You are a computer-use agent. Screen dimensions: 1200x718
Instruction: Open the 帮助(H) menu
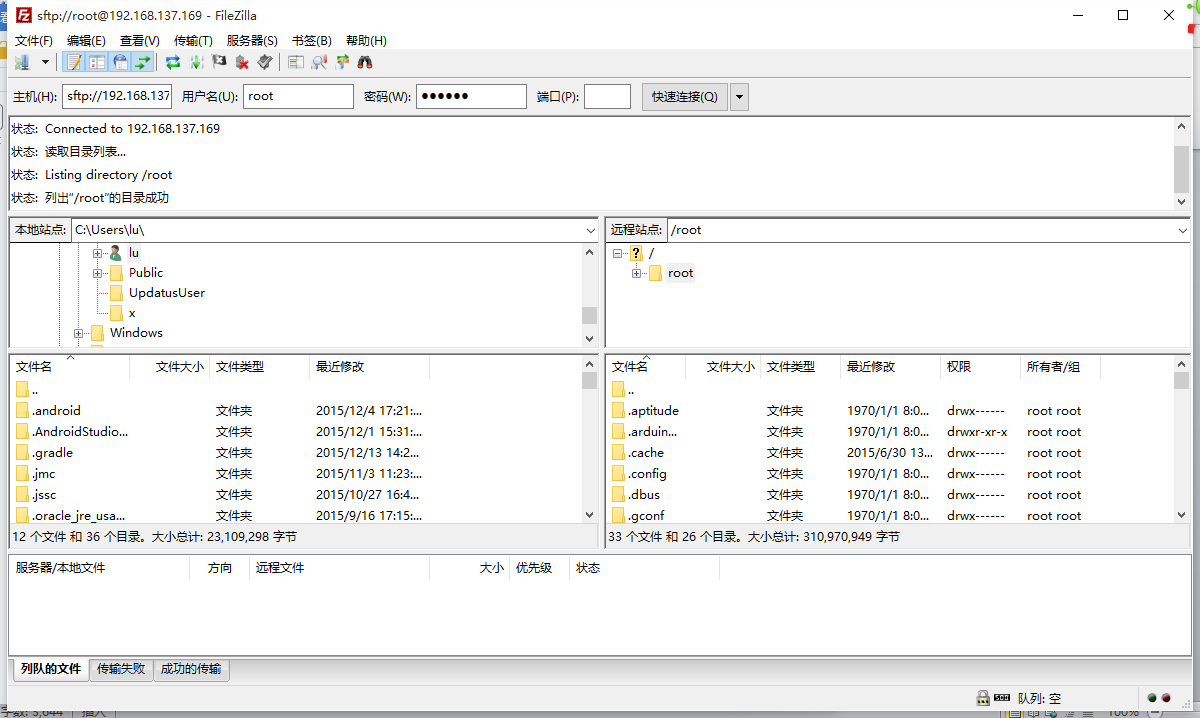(366, 40)
